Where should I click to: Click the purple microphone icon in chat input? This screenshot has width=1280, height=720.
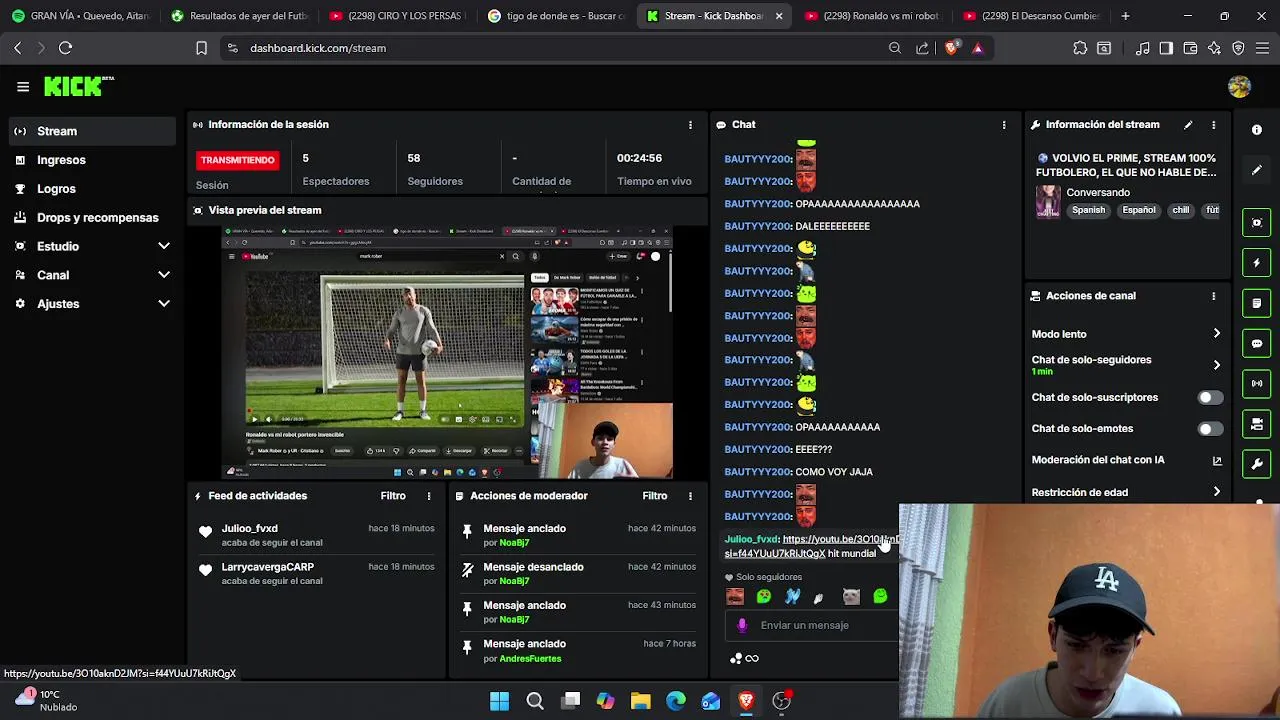pos(742,625)
